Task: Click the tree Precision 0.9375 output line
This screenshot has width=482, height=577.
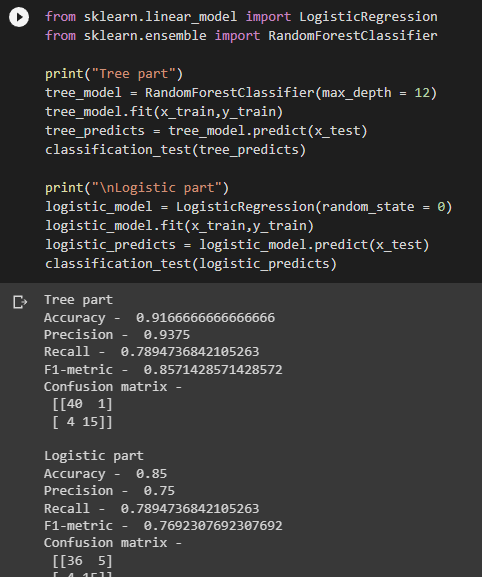Action: [117, 335]
